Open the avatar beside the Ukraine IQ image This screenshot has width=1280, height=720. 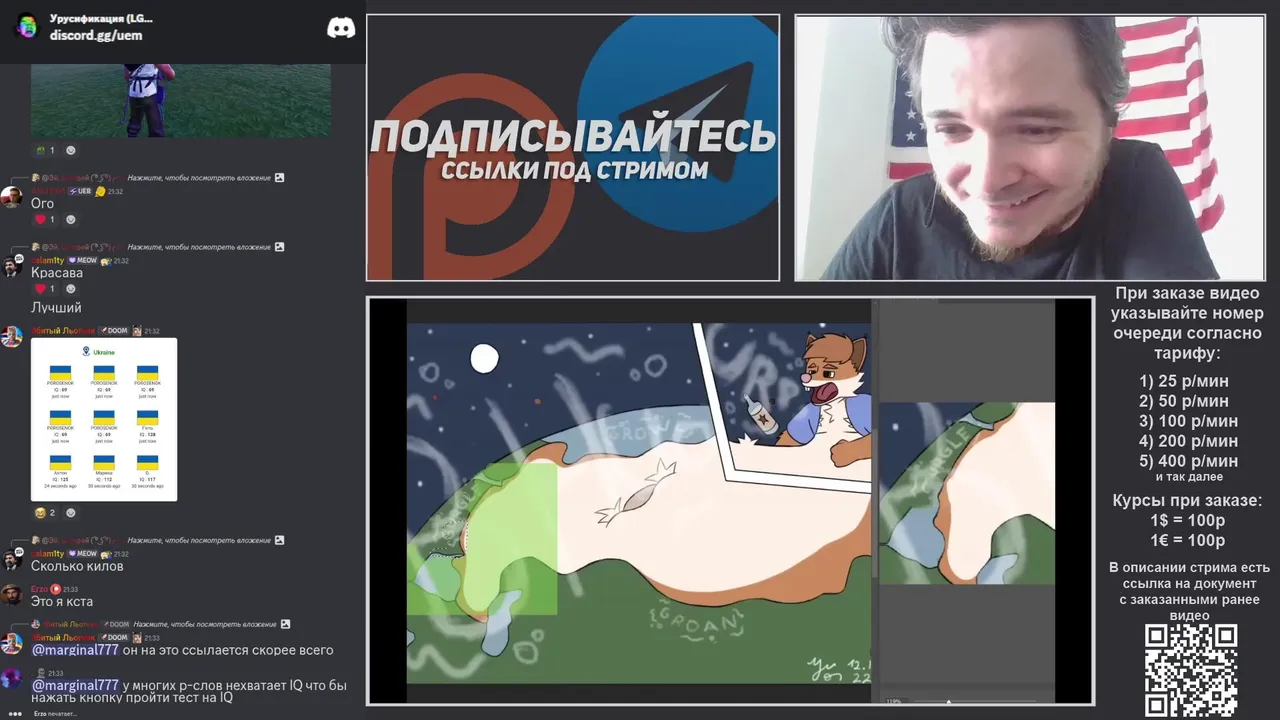tap(12, 336)
